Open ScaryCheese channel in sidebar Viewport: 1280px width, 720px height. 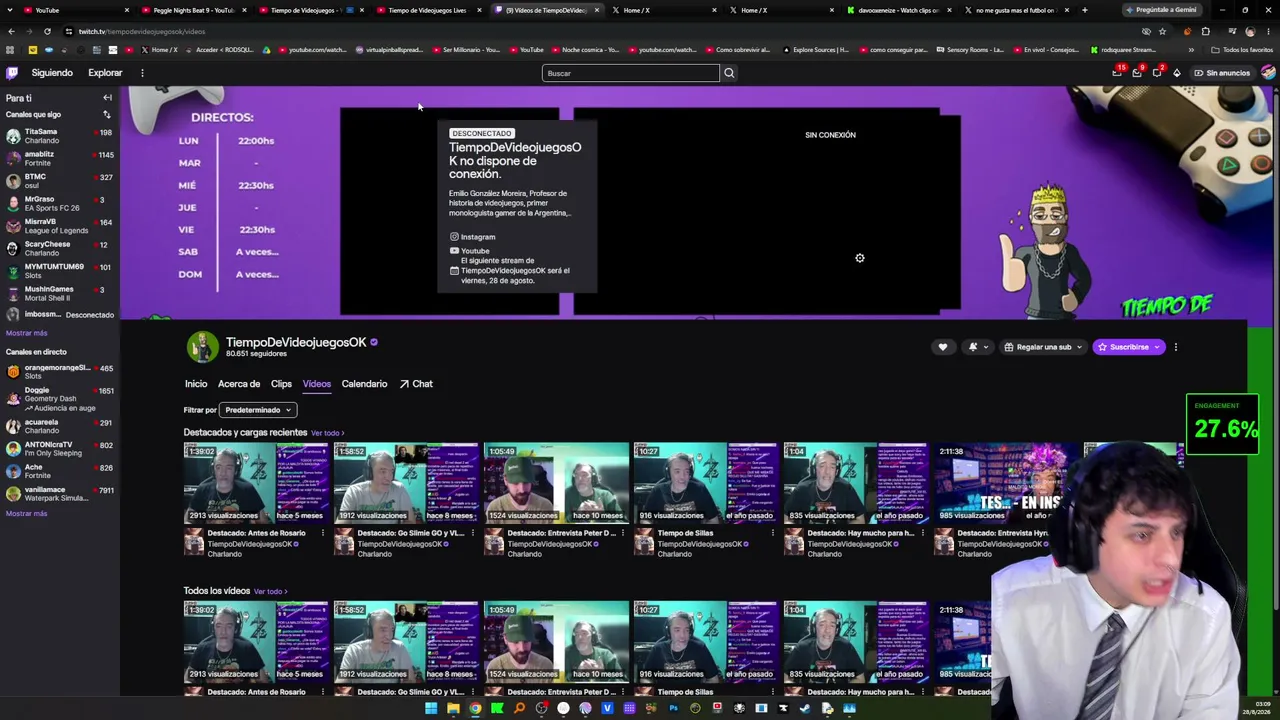point(60,249)
